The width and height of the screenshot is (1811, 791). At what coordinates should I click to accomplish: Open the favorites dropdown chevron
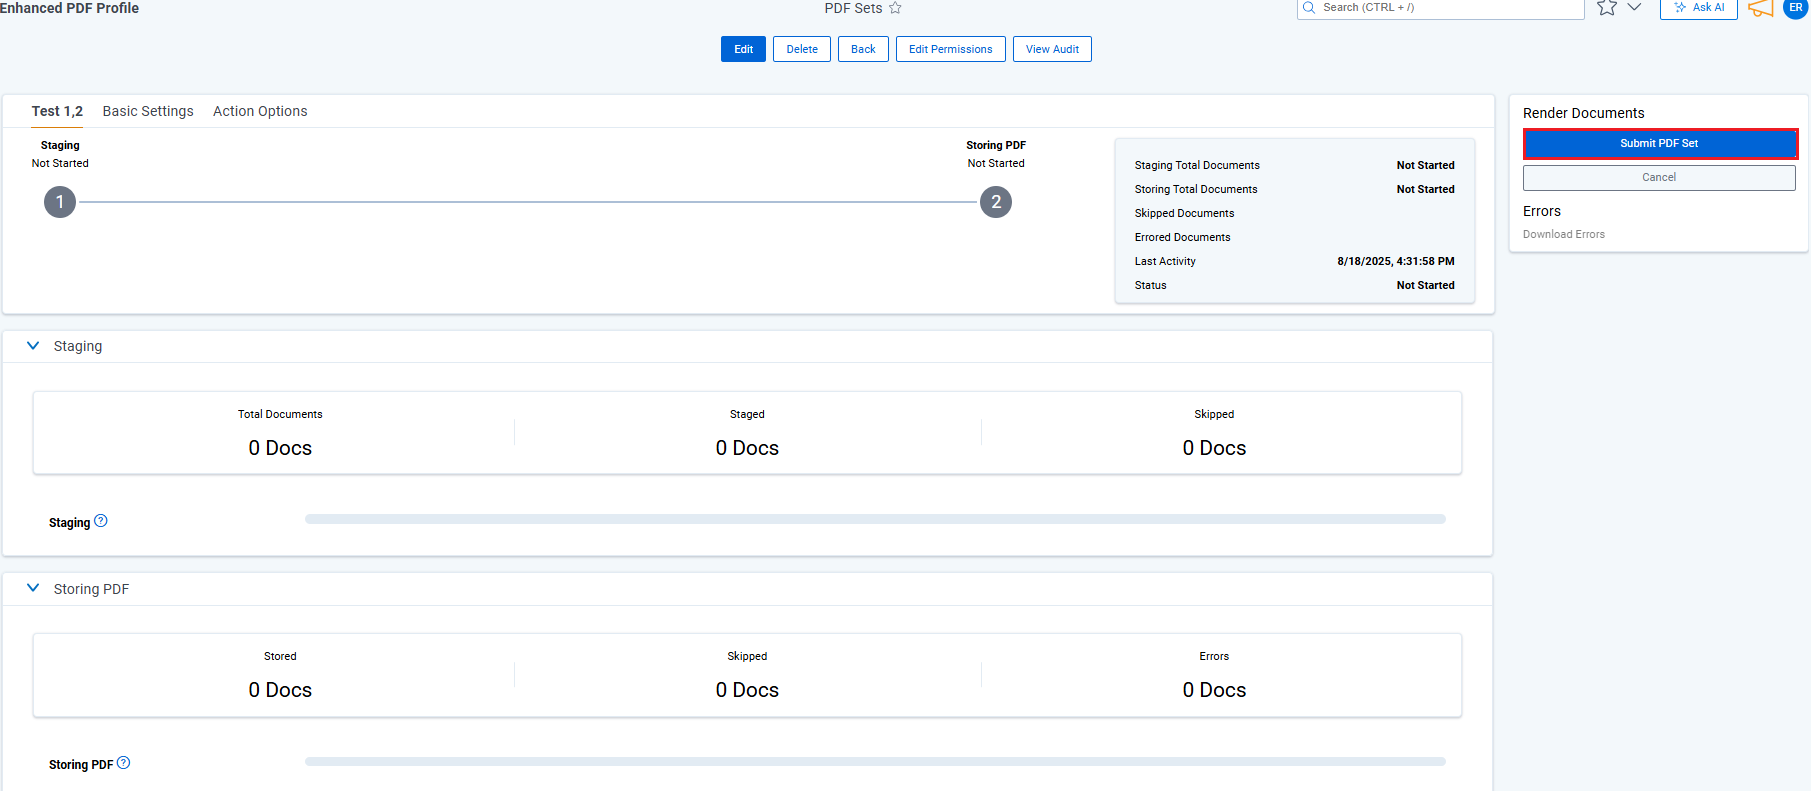click(1634, 7)
